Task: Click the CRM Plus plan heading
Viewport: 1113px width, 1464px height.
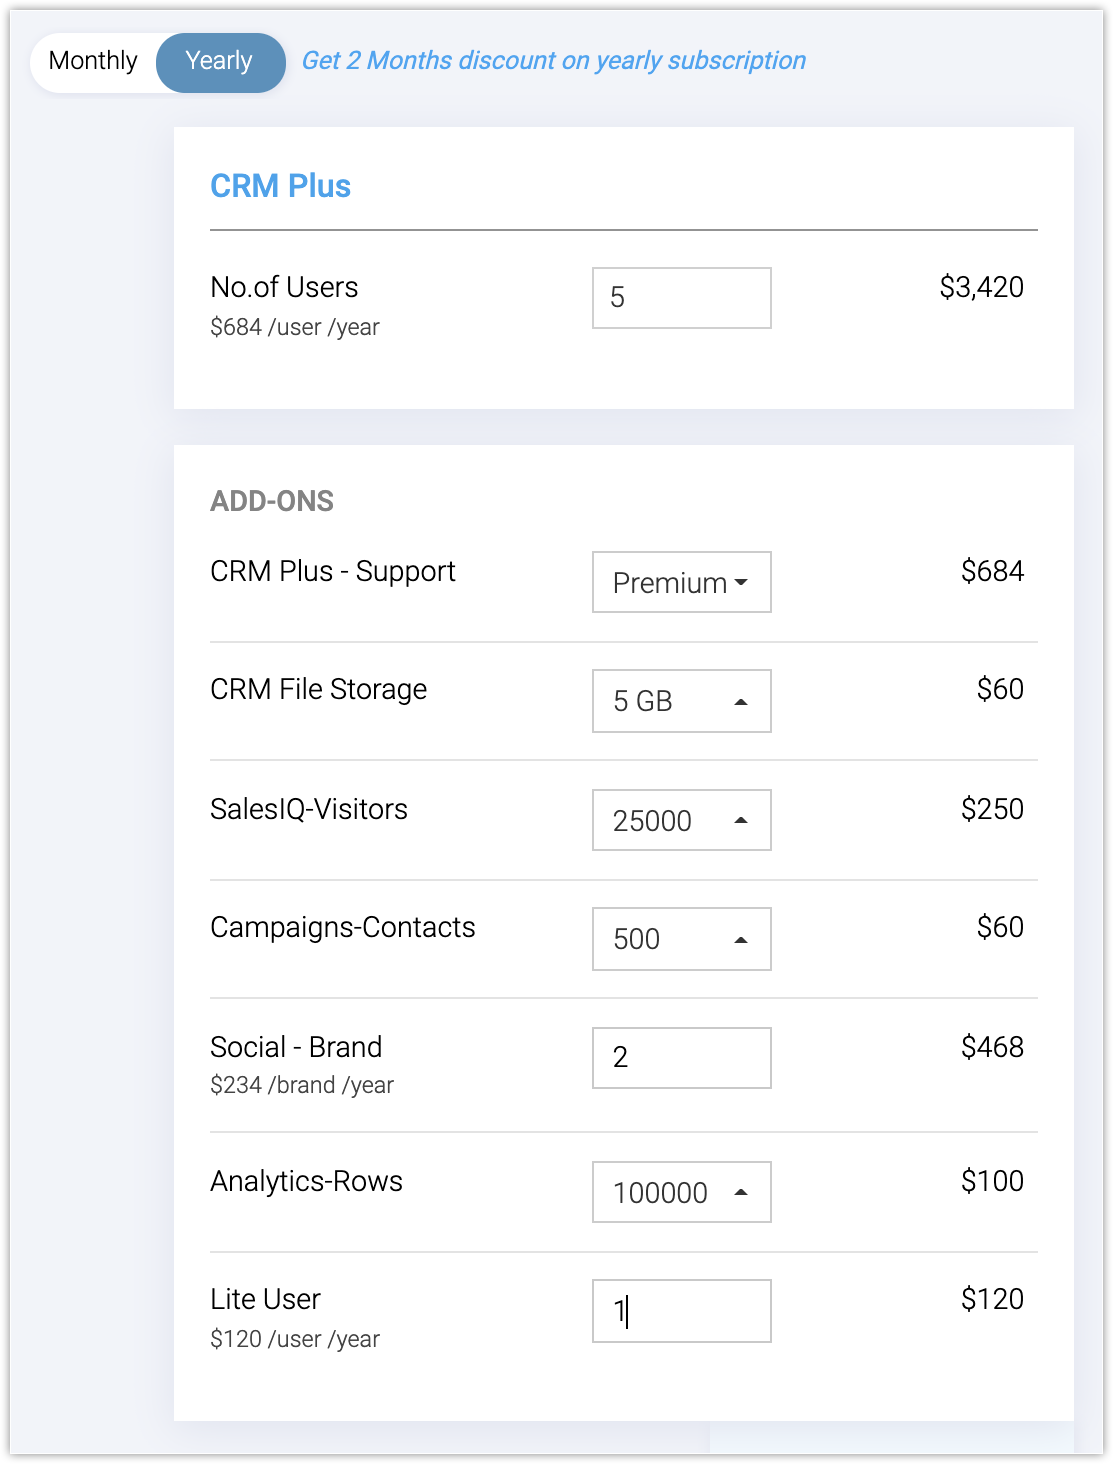Action: [280, 186]
